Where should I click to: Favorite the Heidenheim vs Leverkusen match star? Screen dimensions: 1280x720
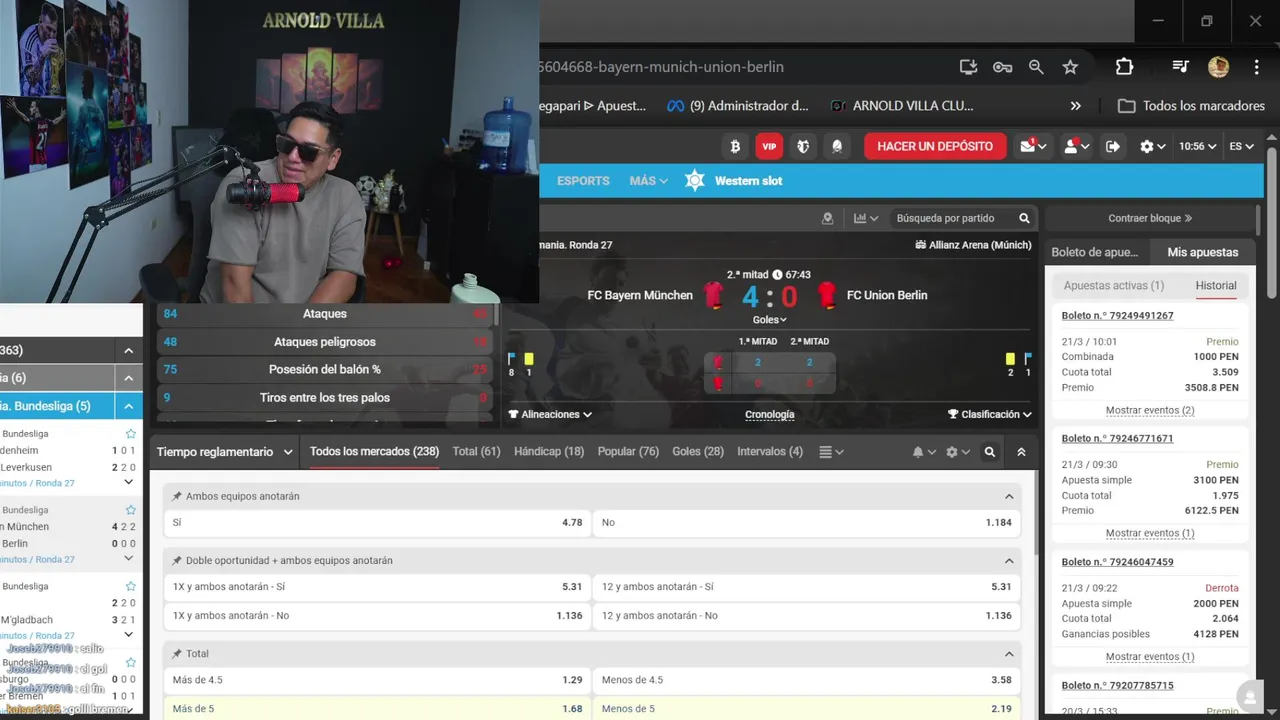tap(130, 434)
